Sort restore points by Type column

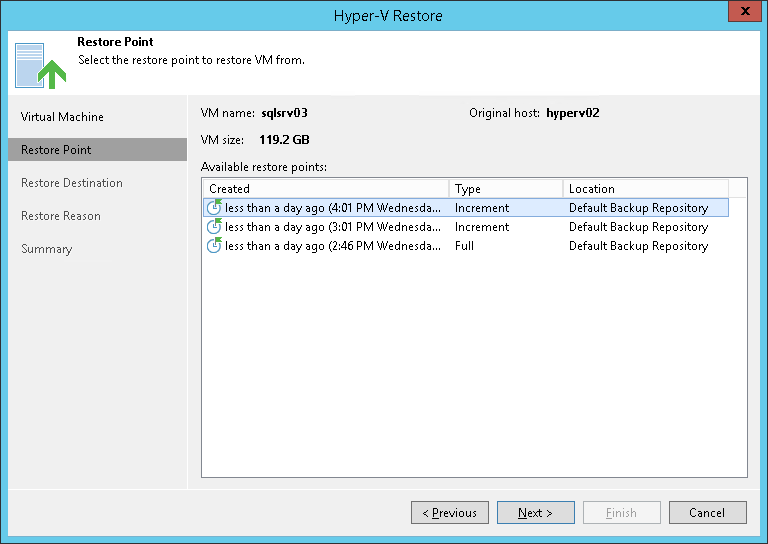[x=504, y=188]
